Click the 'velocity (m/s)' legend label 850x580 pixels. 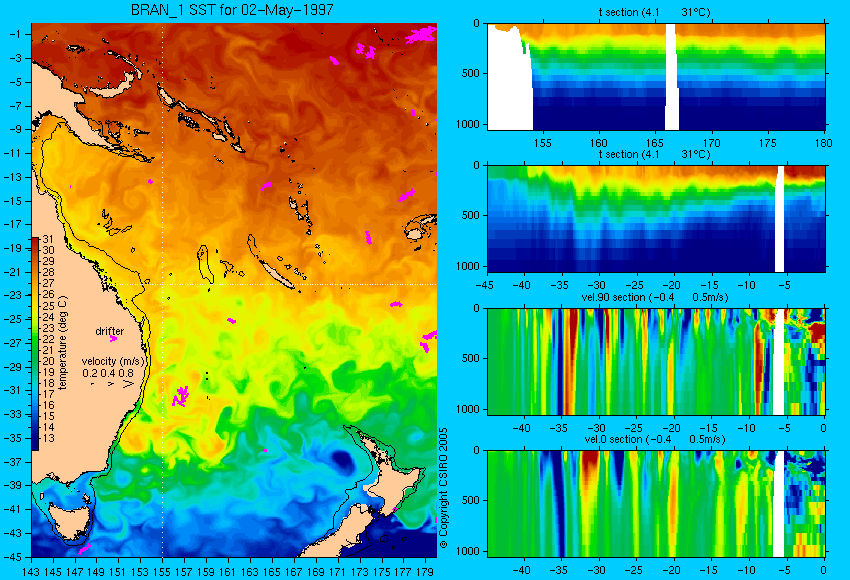[113, 361]
